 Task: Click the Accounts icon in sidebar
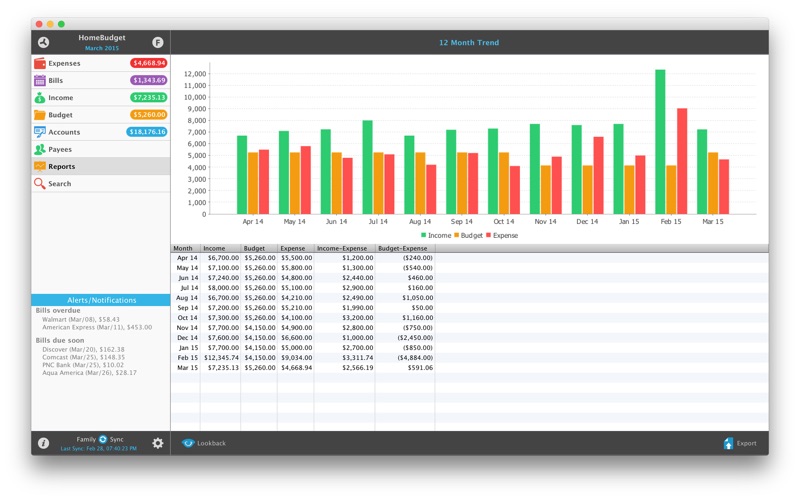tap(40, 132)
